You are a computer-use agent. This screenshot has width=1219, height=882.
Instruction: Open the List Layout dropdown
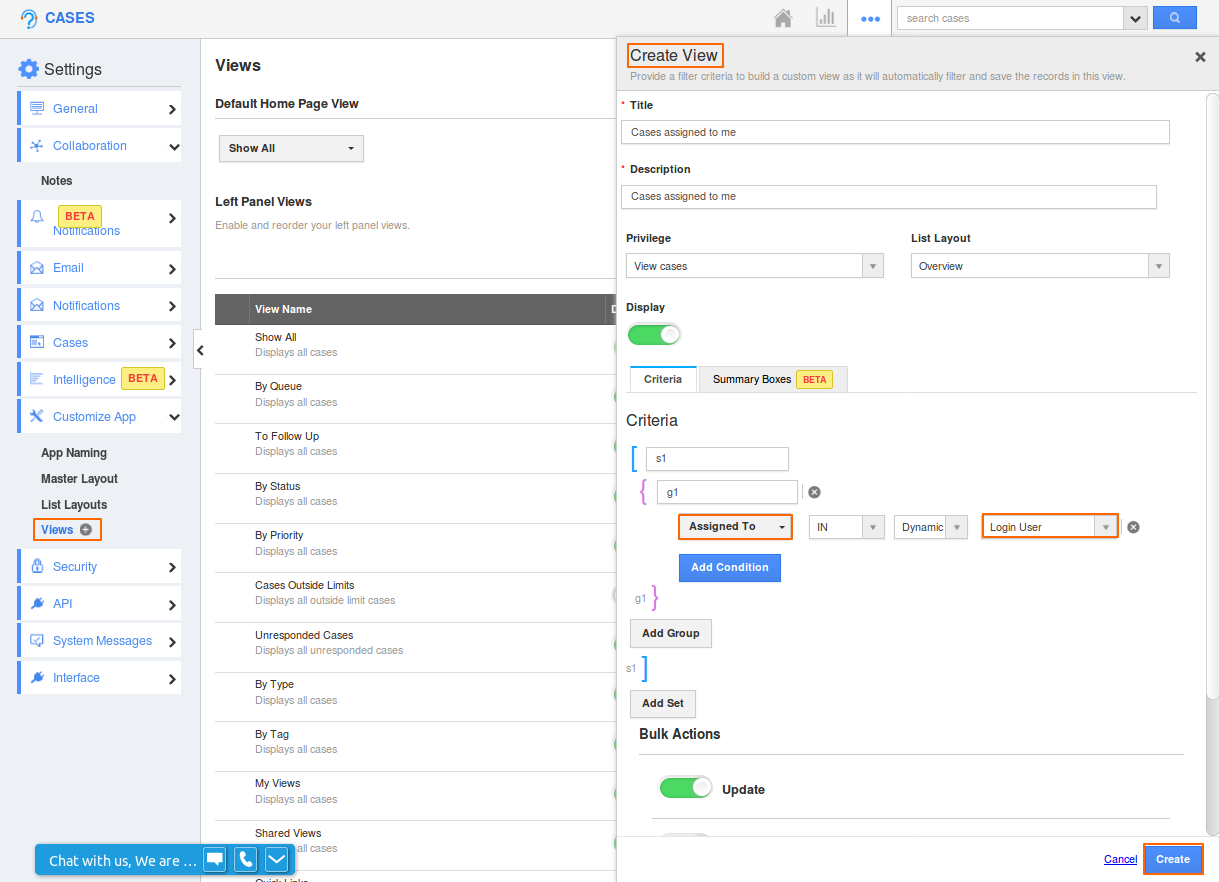pyautogui.click(x=1157, y=265)
